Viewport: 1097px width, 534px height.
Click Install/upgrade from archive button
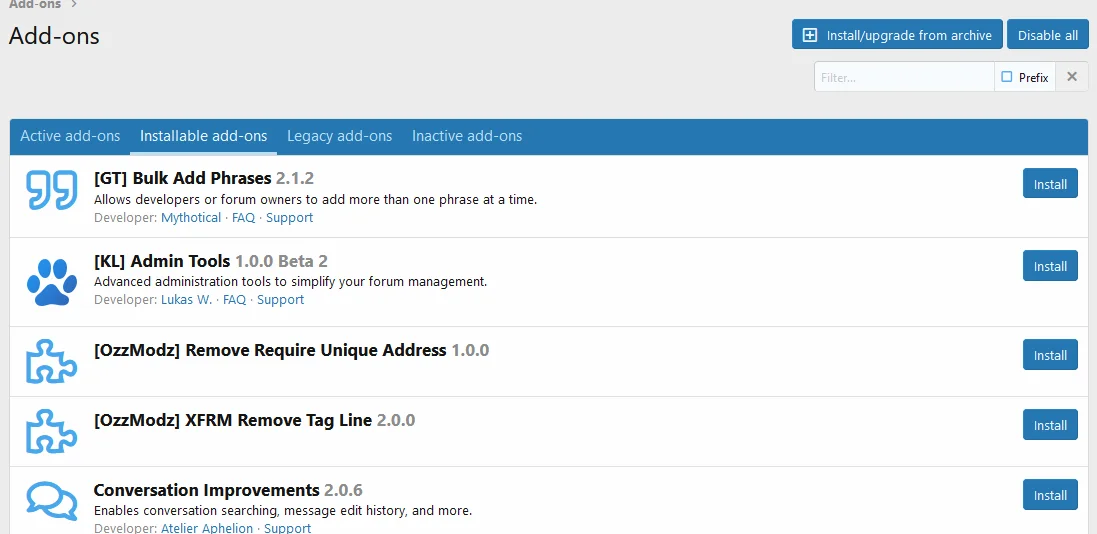point(896,35)
